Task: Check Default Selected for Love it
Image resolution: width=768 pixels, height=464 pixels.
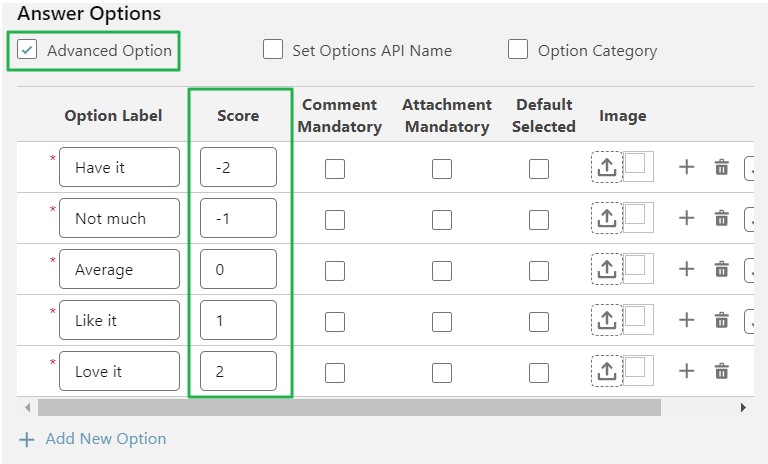Action: point(539,373)
